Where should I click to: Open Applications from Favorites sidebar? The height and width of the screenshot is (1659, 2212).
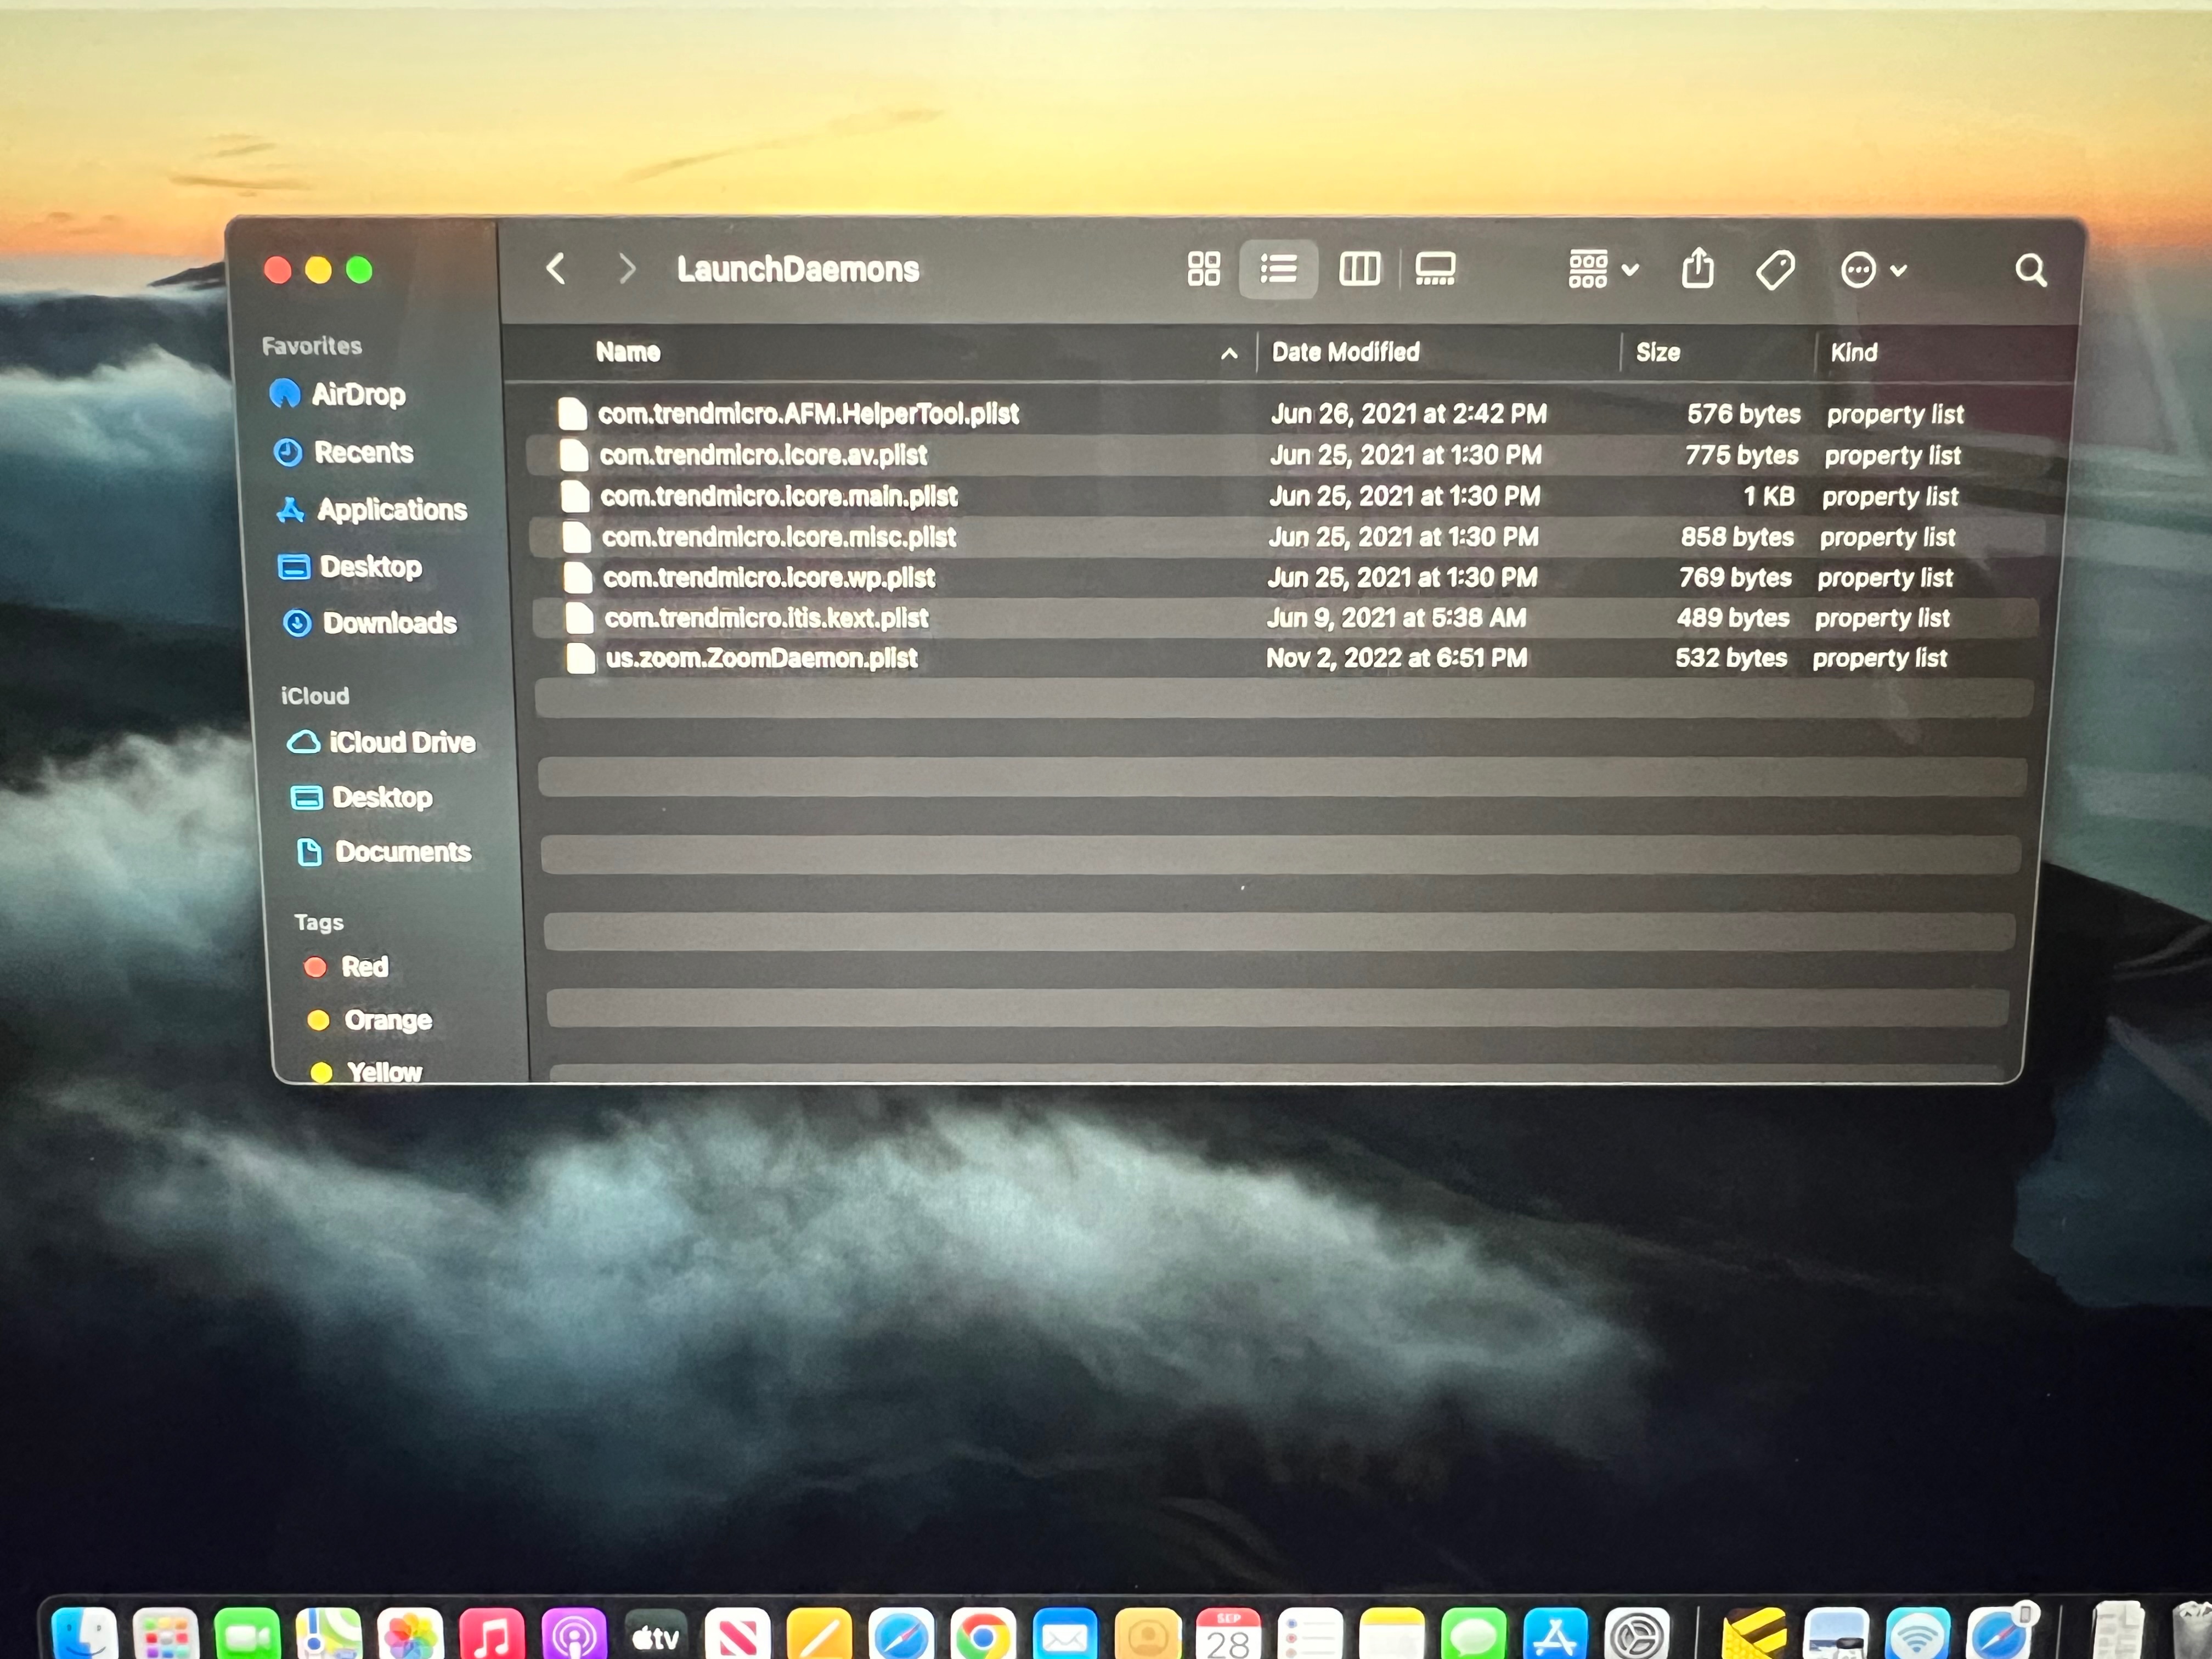391,510
